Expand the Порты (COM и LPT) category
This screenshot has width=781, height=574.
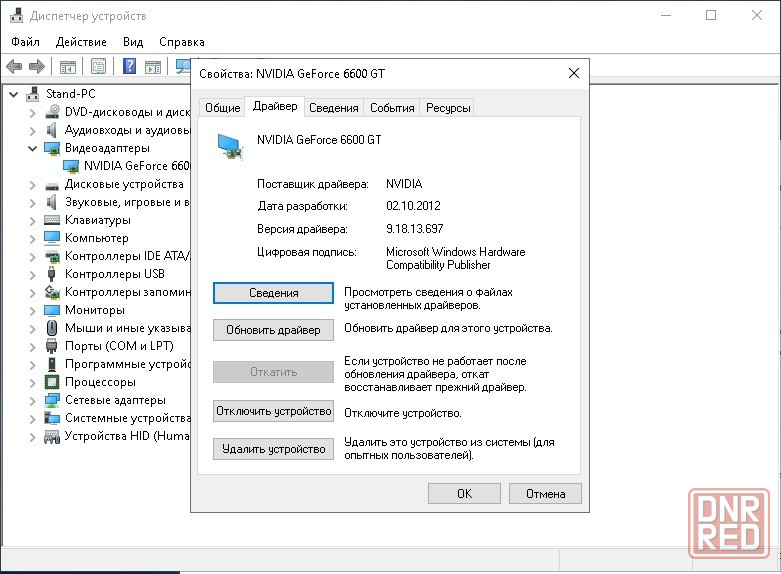(32, 346)
